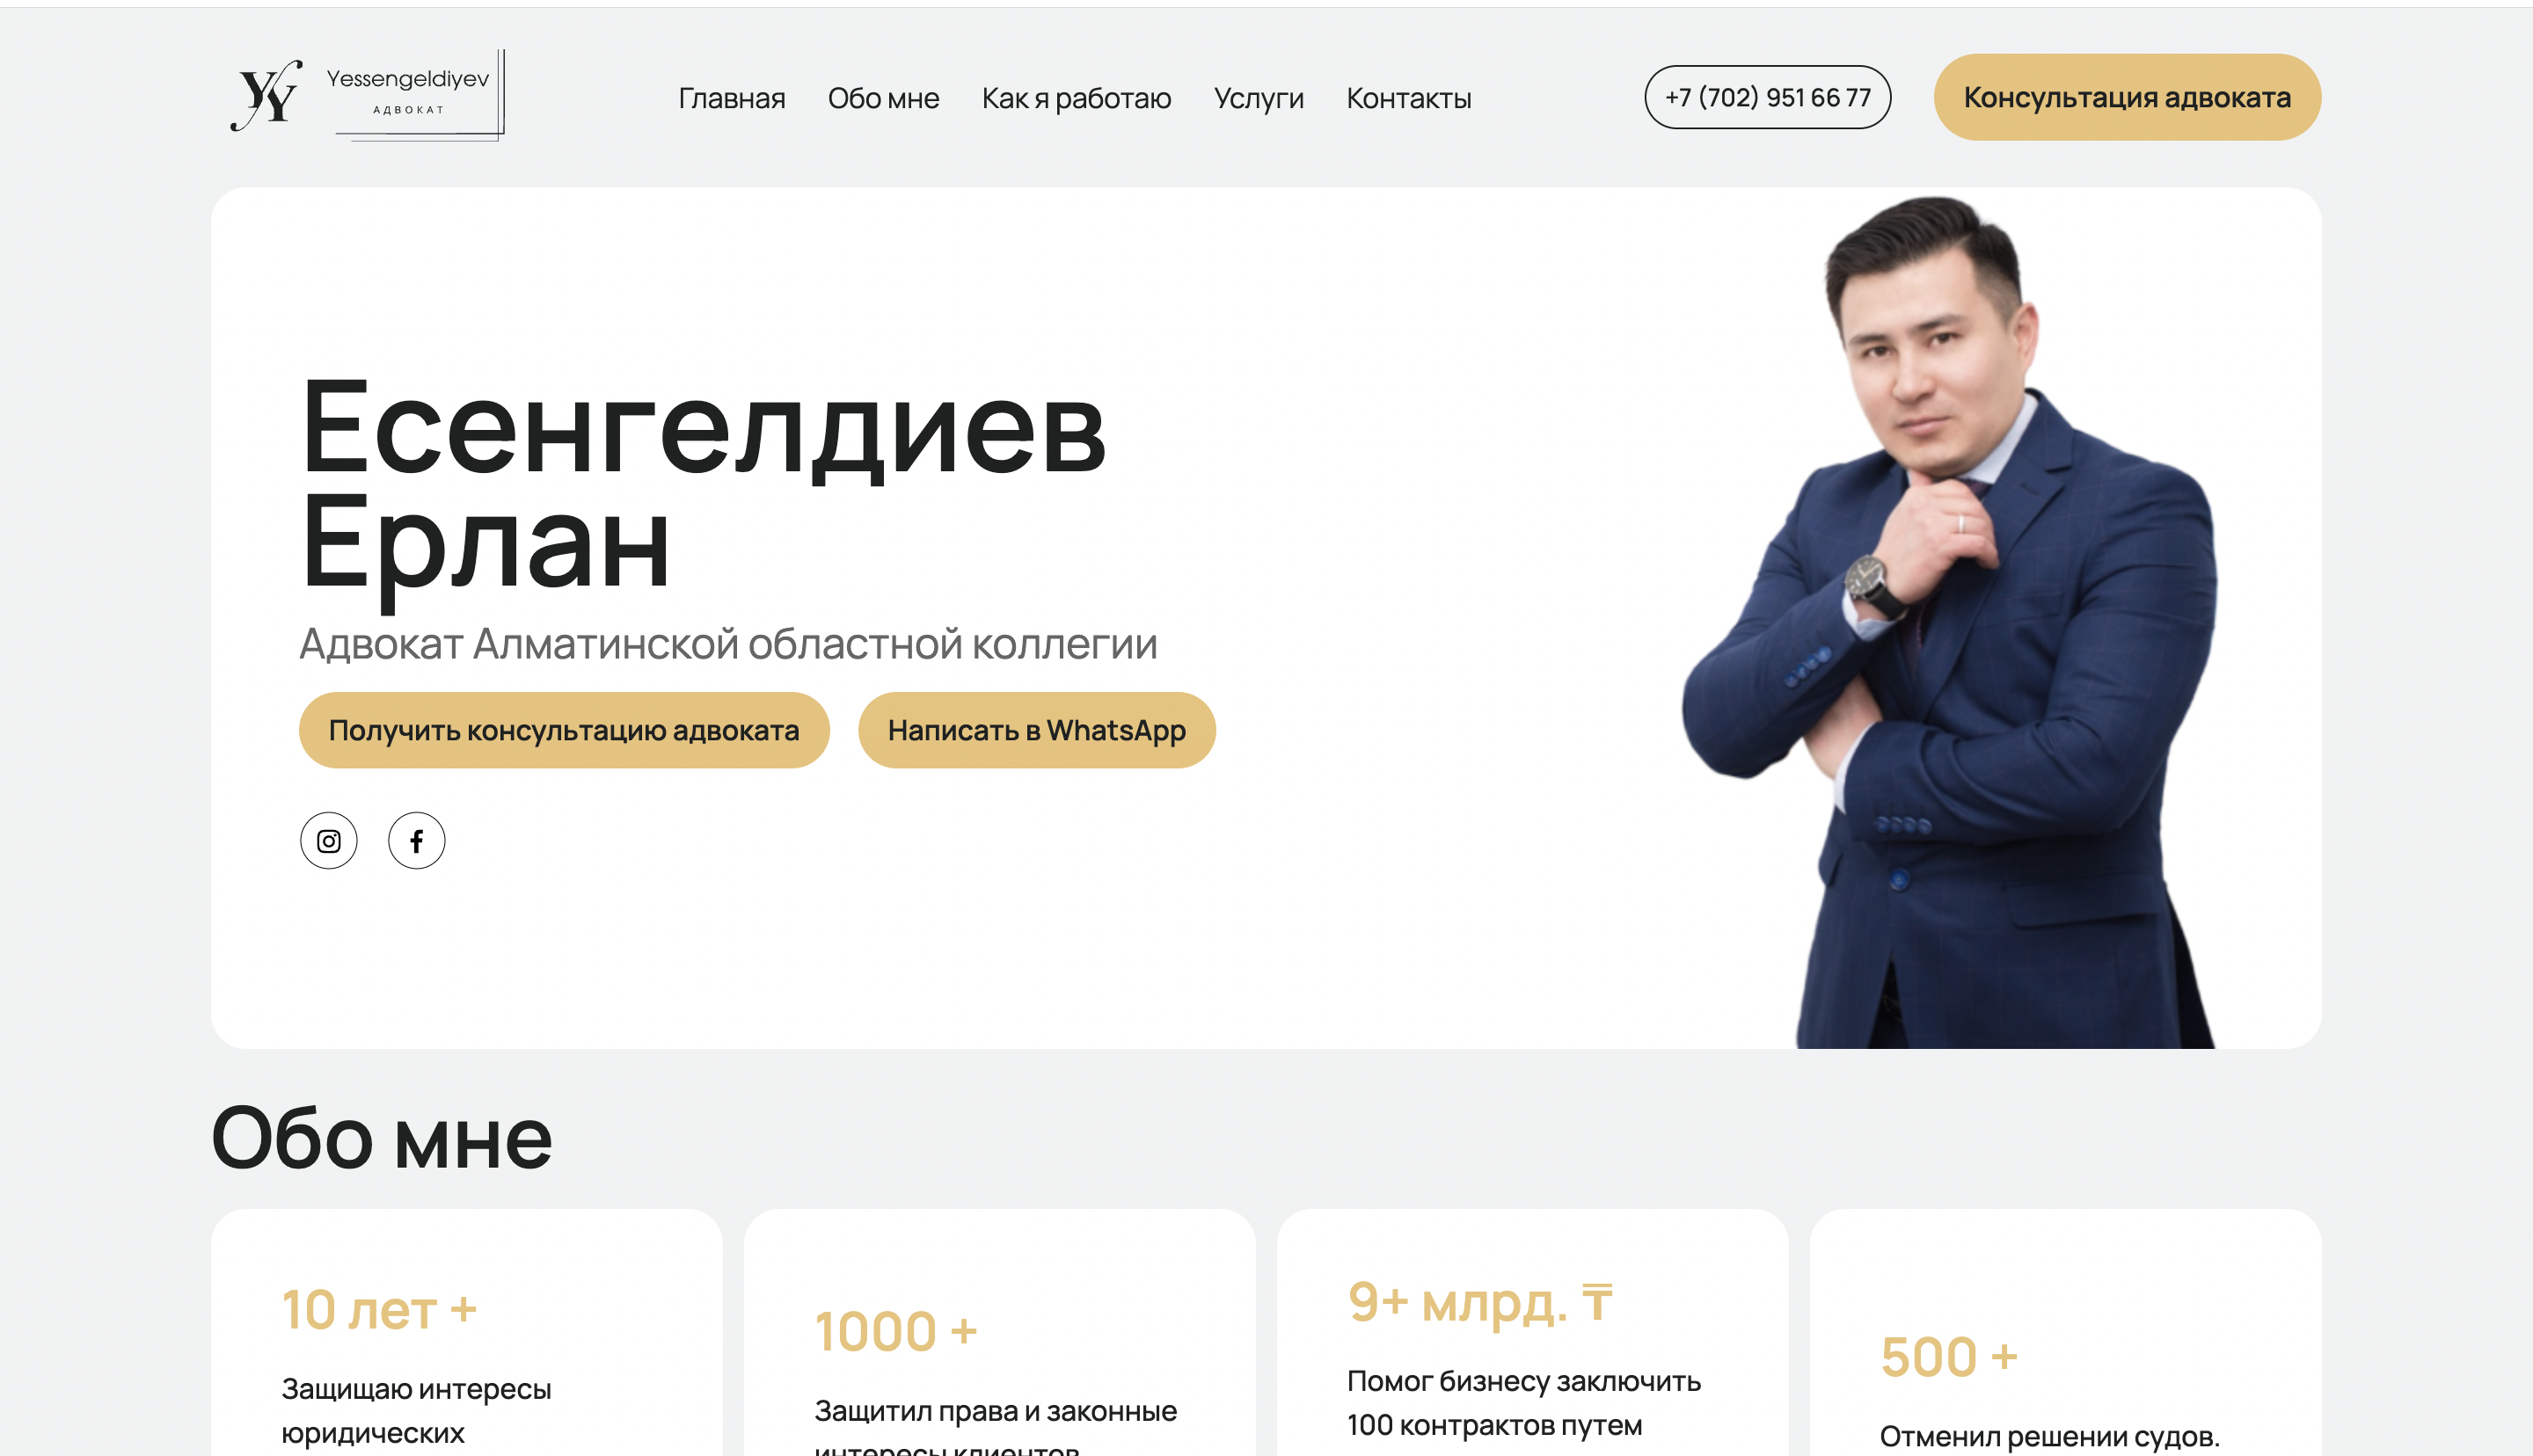This screenshot has width=2533, height=1456.
Task: Open the Facebook page icon
Action: (416, 841)
